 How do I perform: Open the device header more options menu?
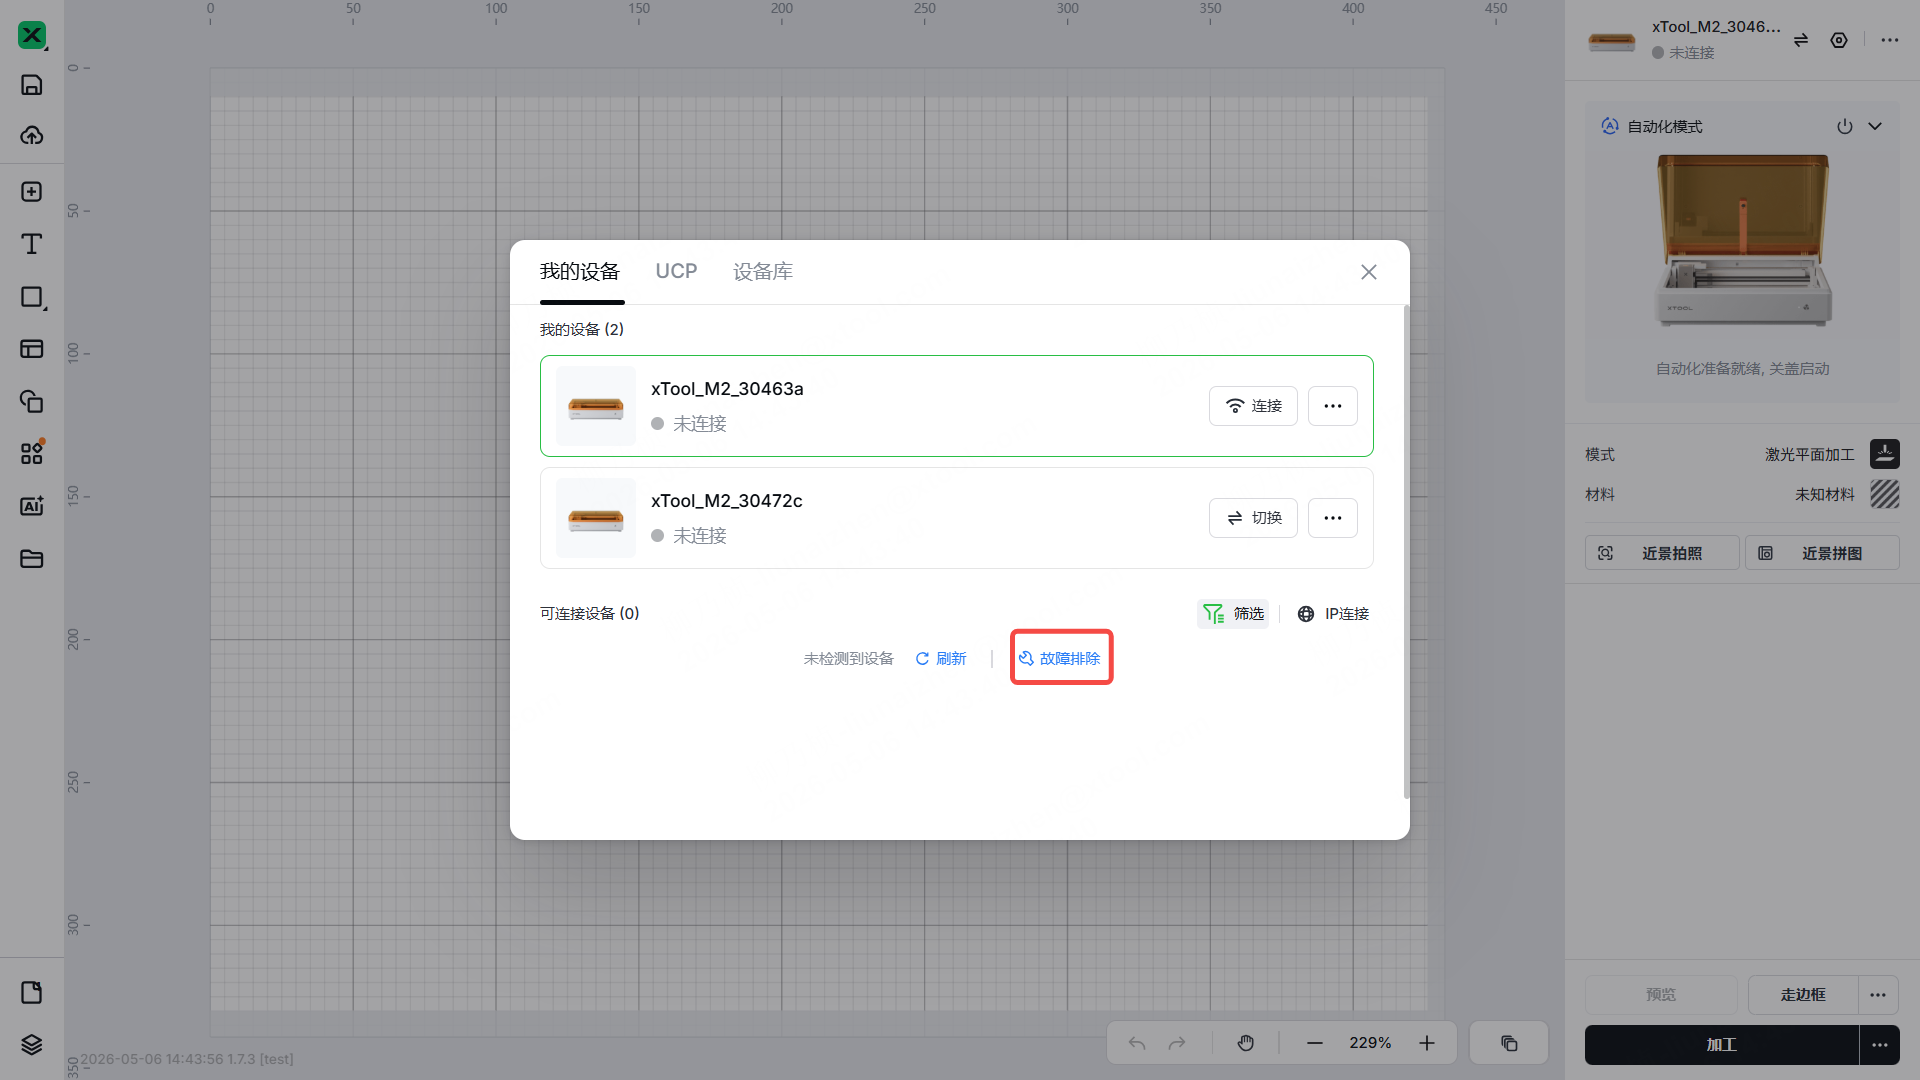pos(1889,40)
